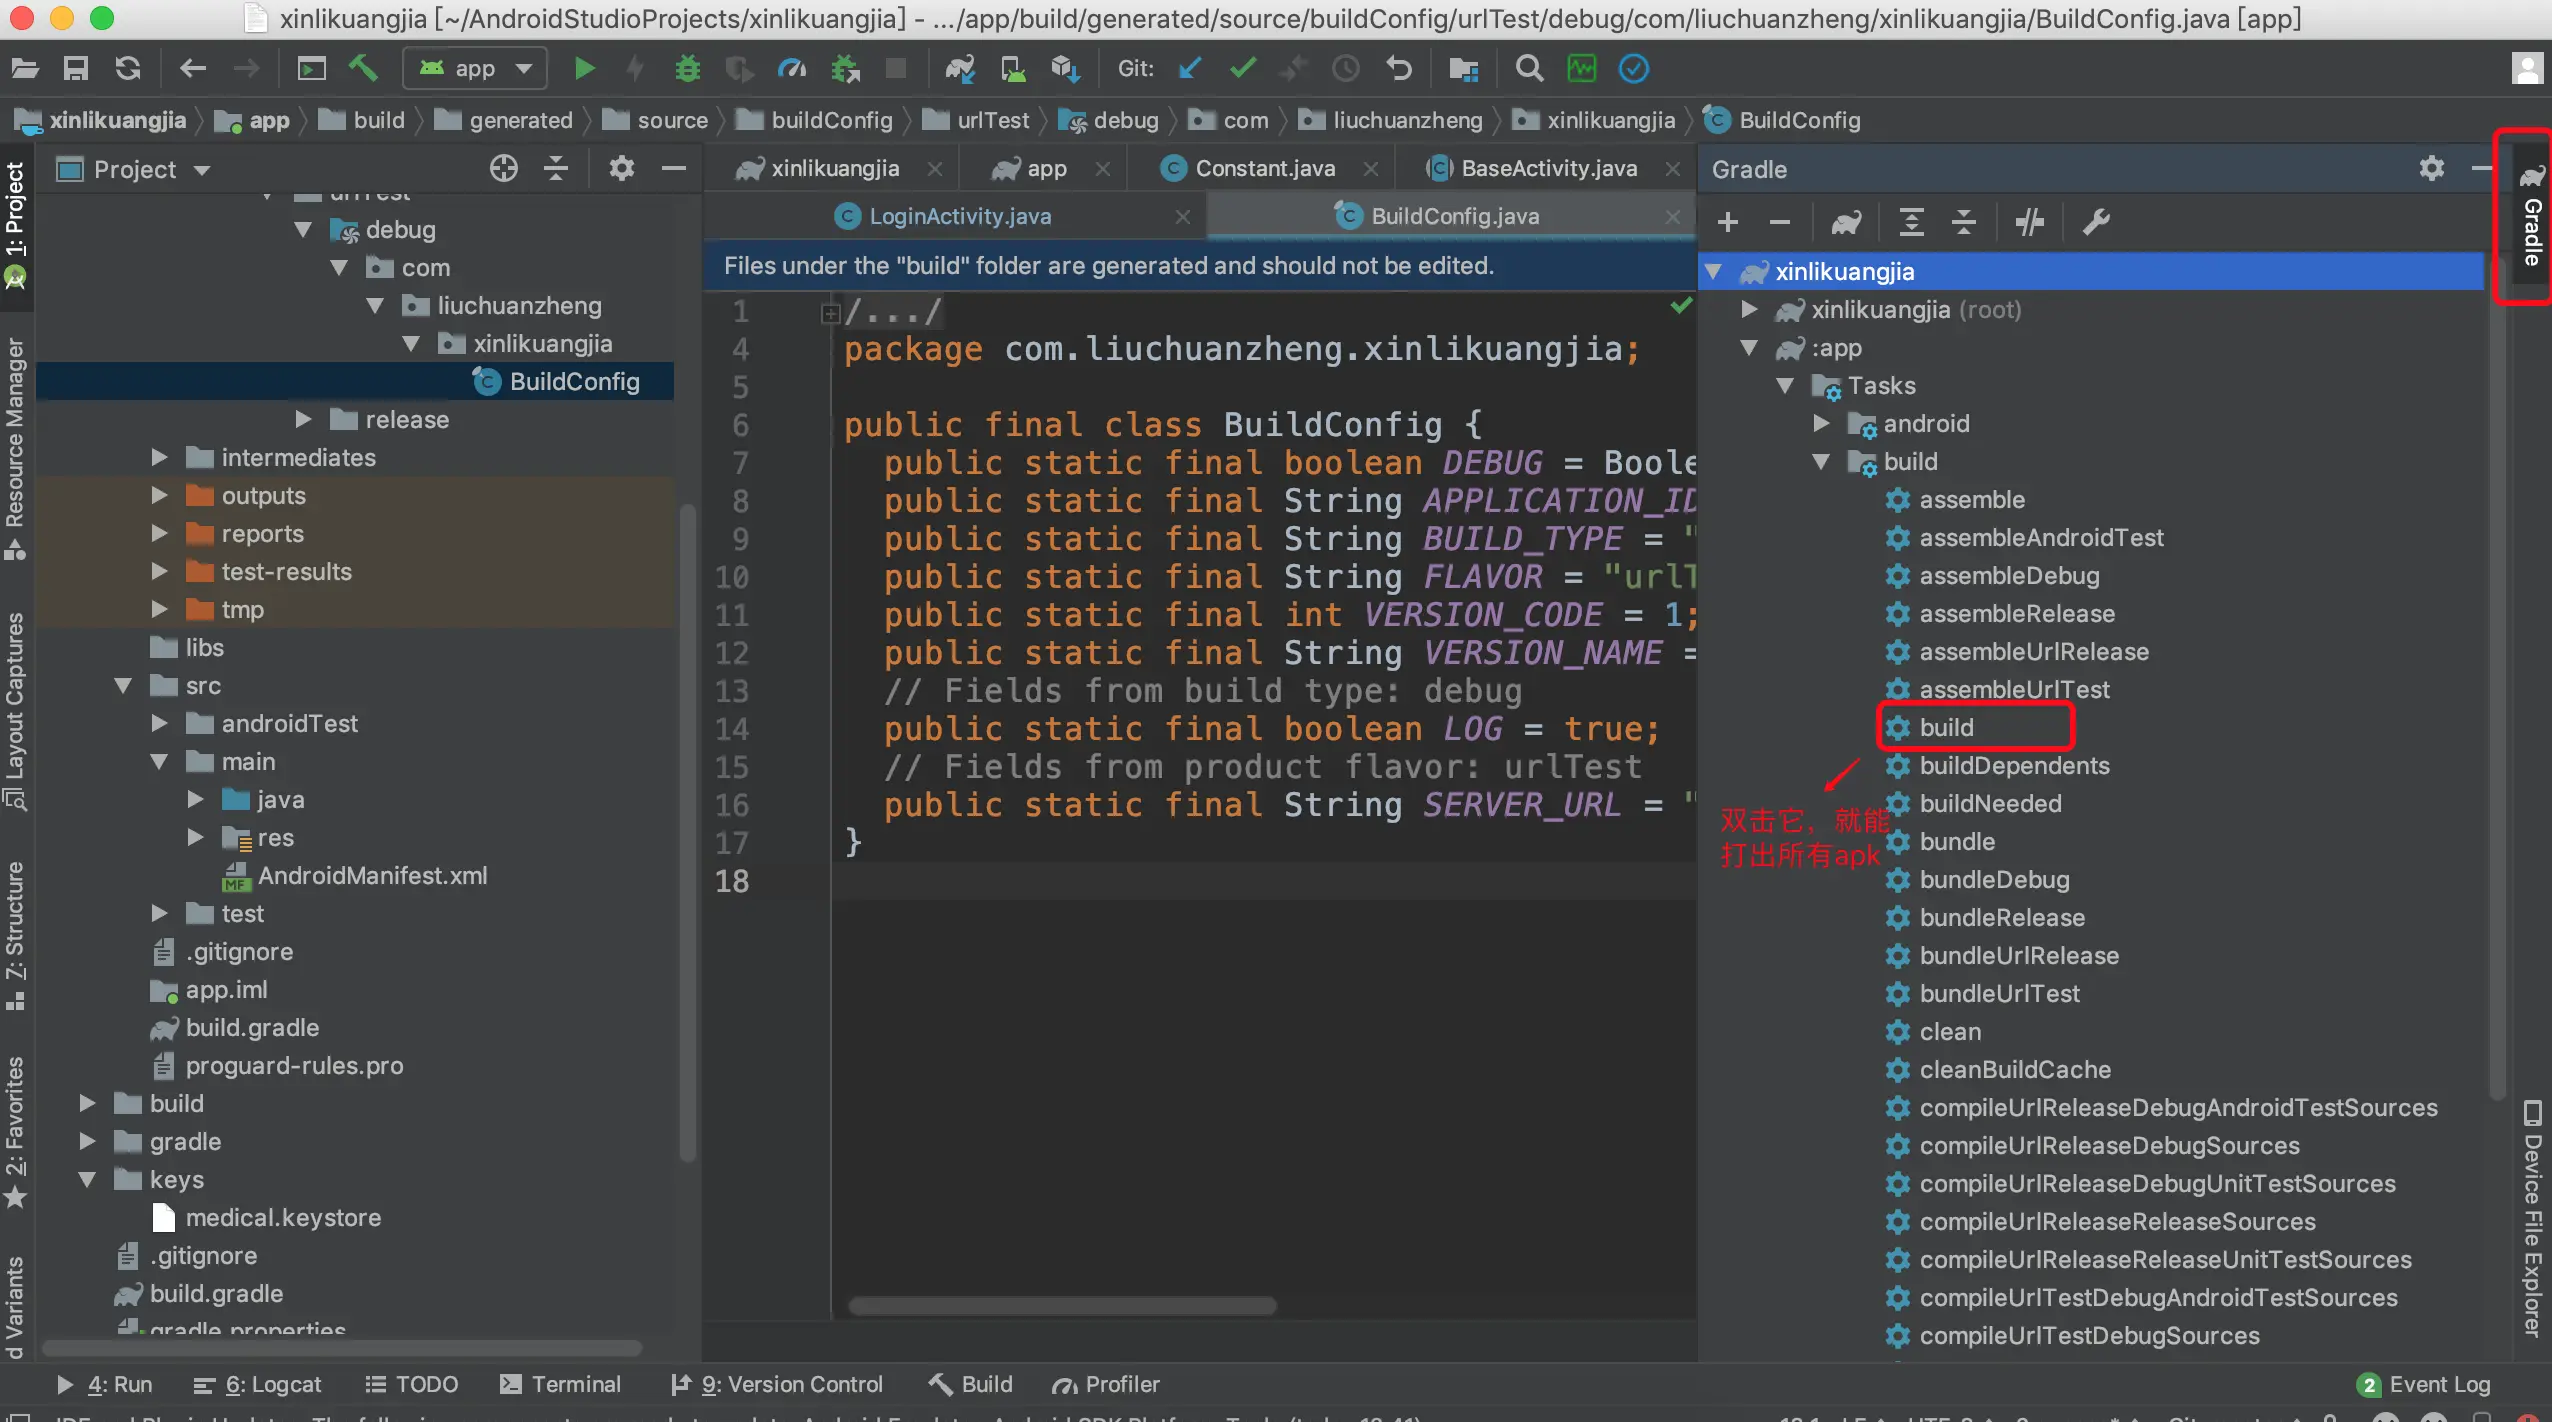The image size is (2552, 1422).
Task: Select the assembleDebug Gradle task
Action: pos(2008,576)
